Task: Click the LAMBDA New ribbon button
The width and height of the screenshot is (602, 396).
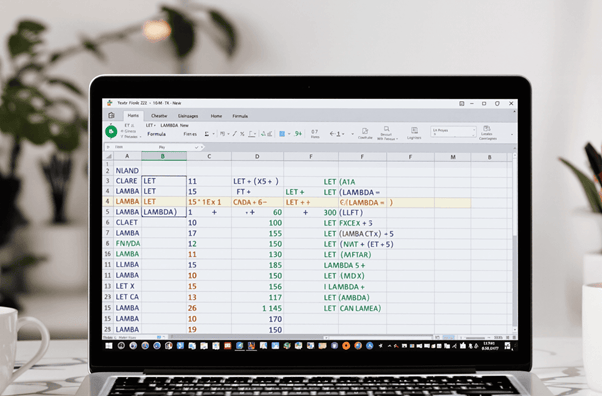Action: click(174, 125)
